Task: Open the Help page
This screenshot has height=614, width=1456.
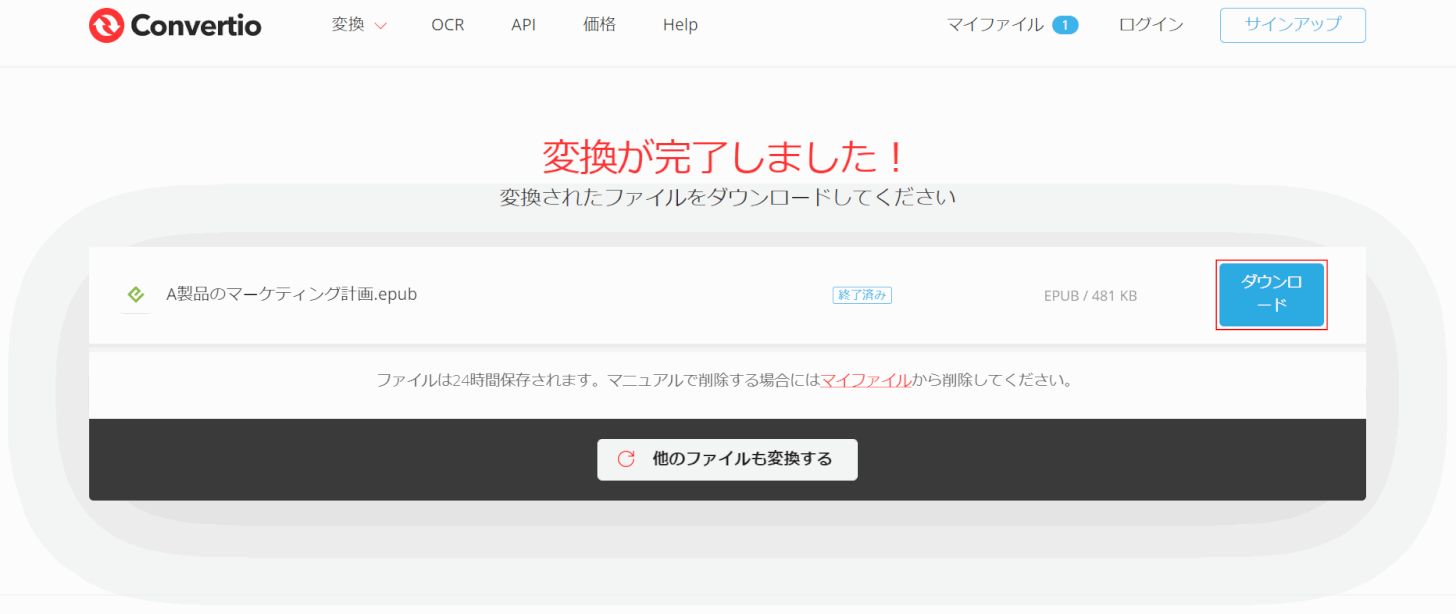Action: coord(680,25)
